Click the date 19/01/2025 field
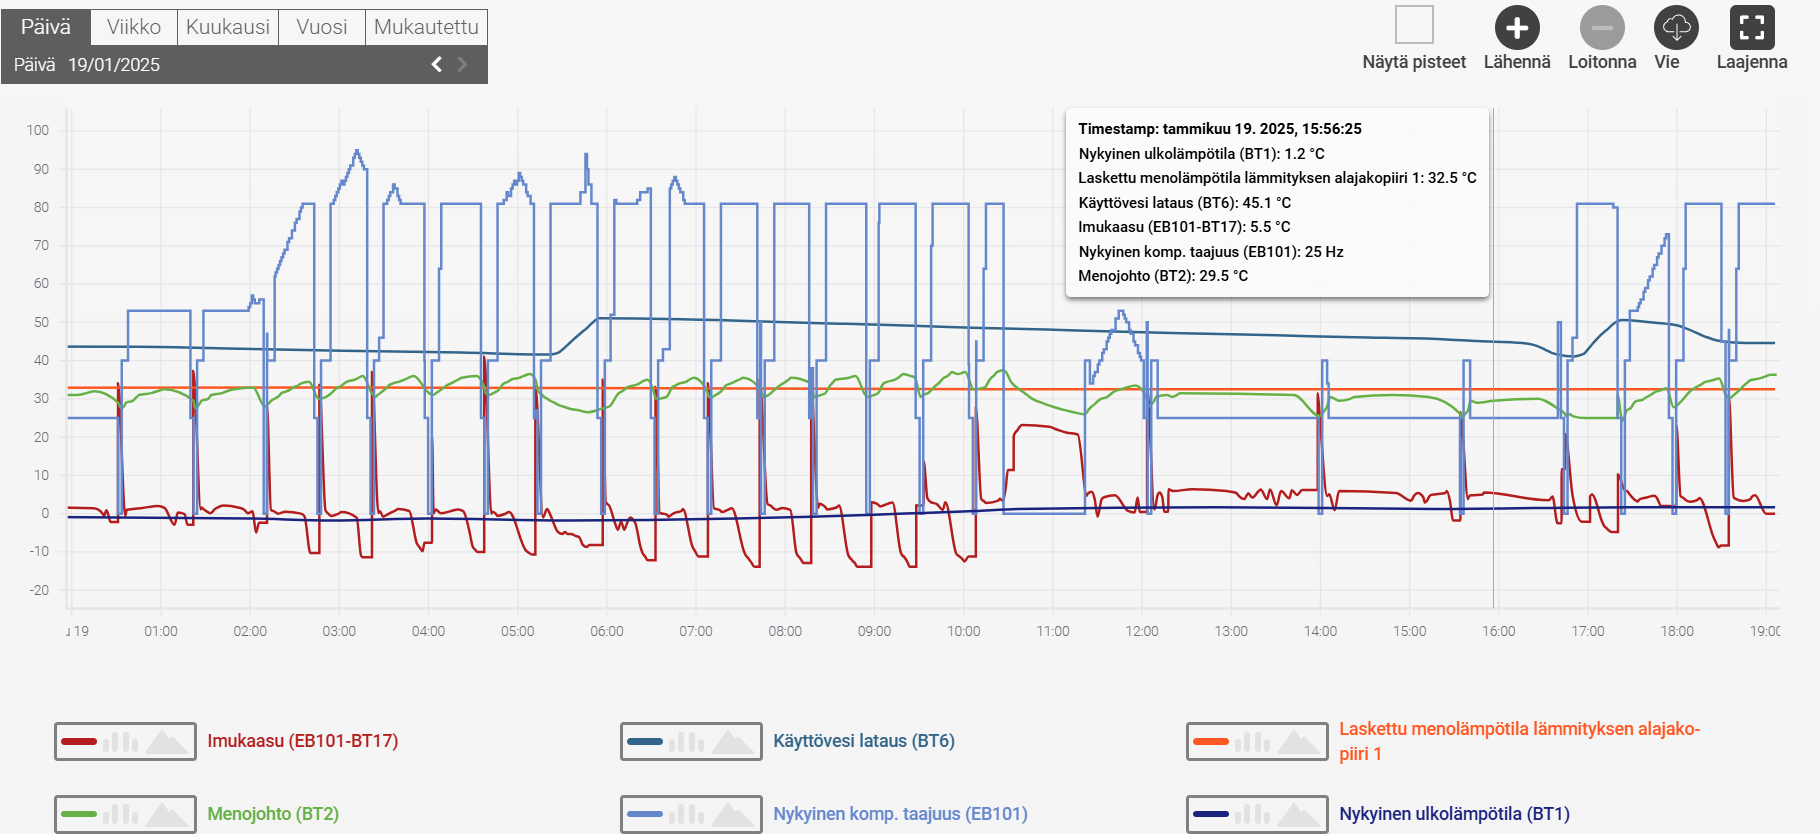Image resolution: width=1820 pixels, height=834 pixels. click(114, 65)
